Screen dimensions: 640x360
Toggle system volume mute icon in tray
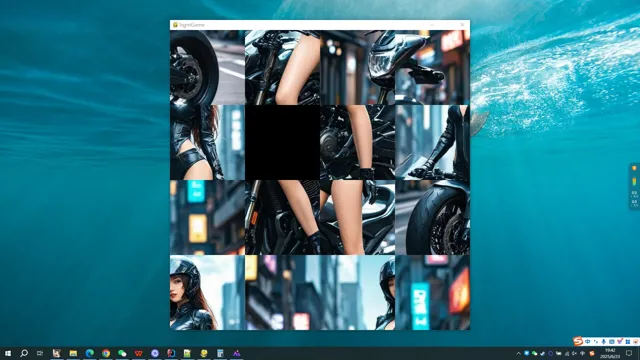(574, 353)
